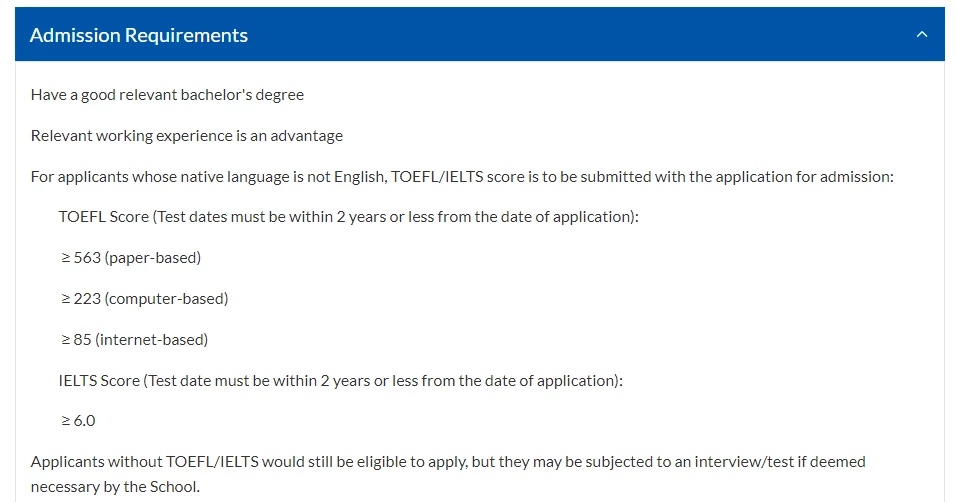Select the TOEFL Score test dates line
Screen dimensions: 956x502
[349, 217]
